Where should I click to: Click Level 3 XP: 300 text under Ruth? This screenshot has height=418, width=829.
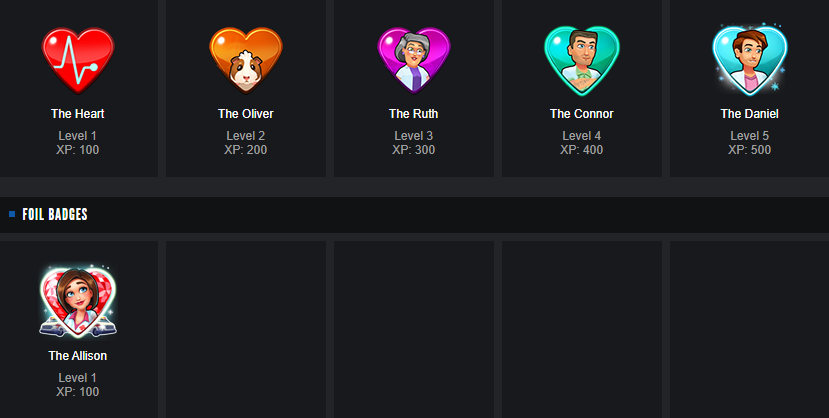click(x=413, y=143)
